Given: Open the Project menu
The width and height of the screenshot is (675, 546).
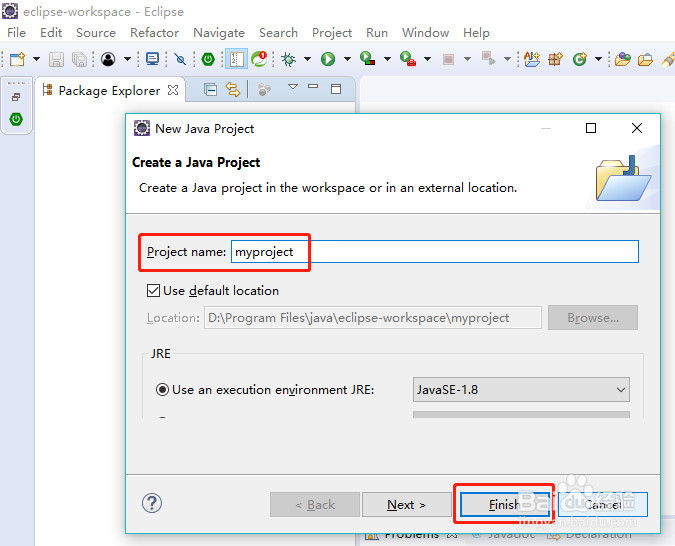Looking at the screenshot, I should (332, 33).
